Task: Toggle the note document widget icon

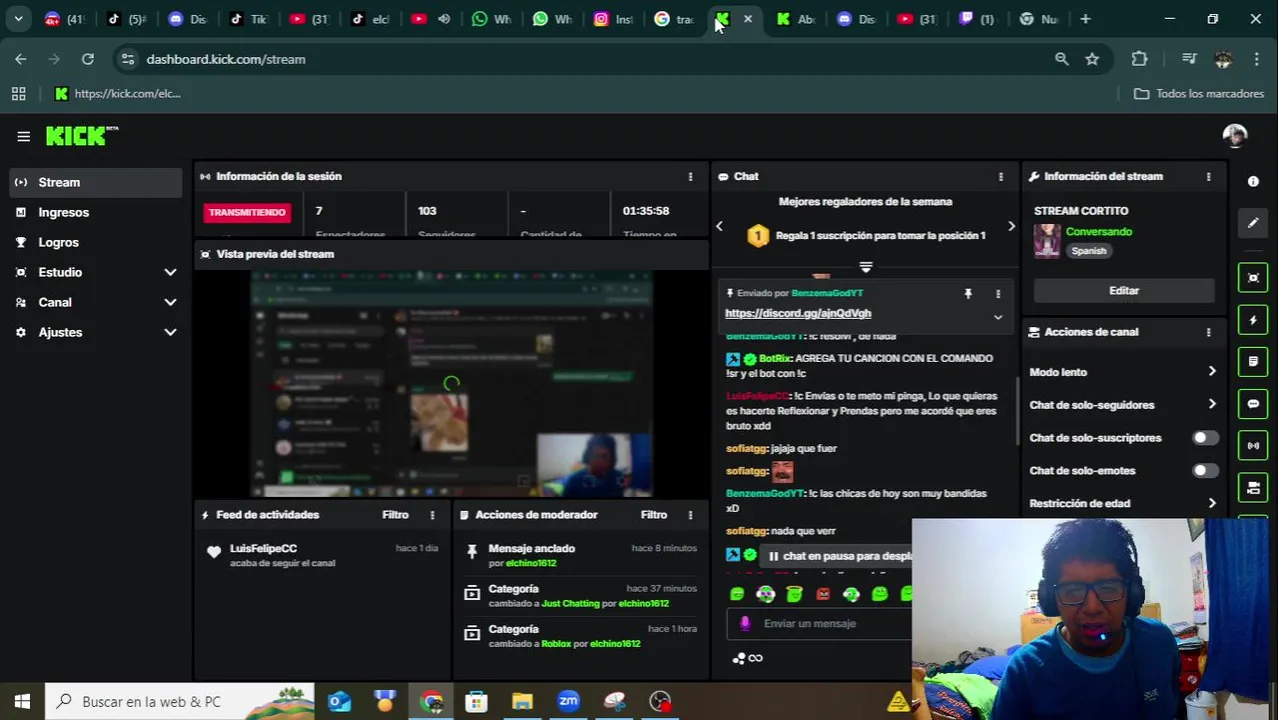Action: tap(1253, 361)
